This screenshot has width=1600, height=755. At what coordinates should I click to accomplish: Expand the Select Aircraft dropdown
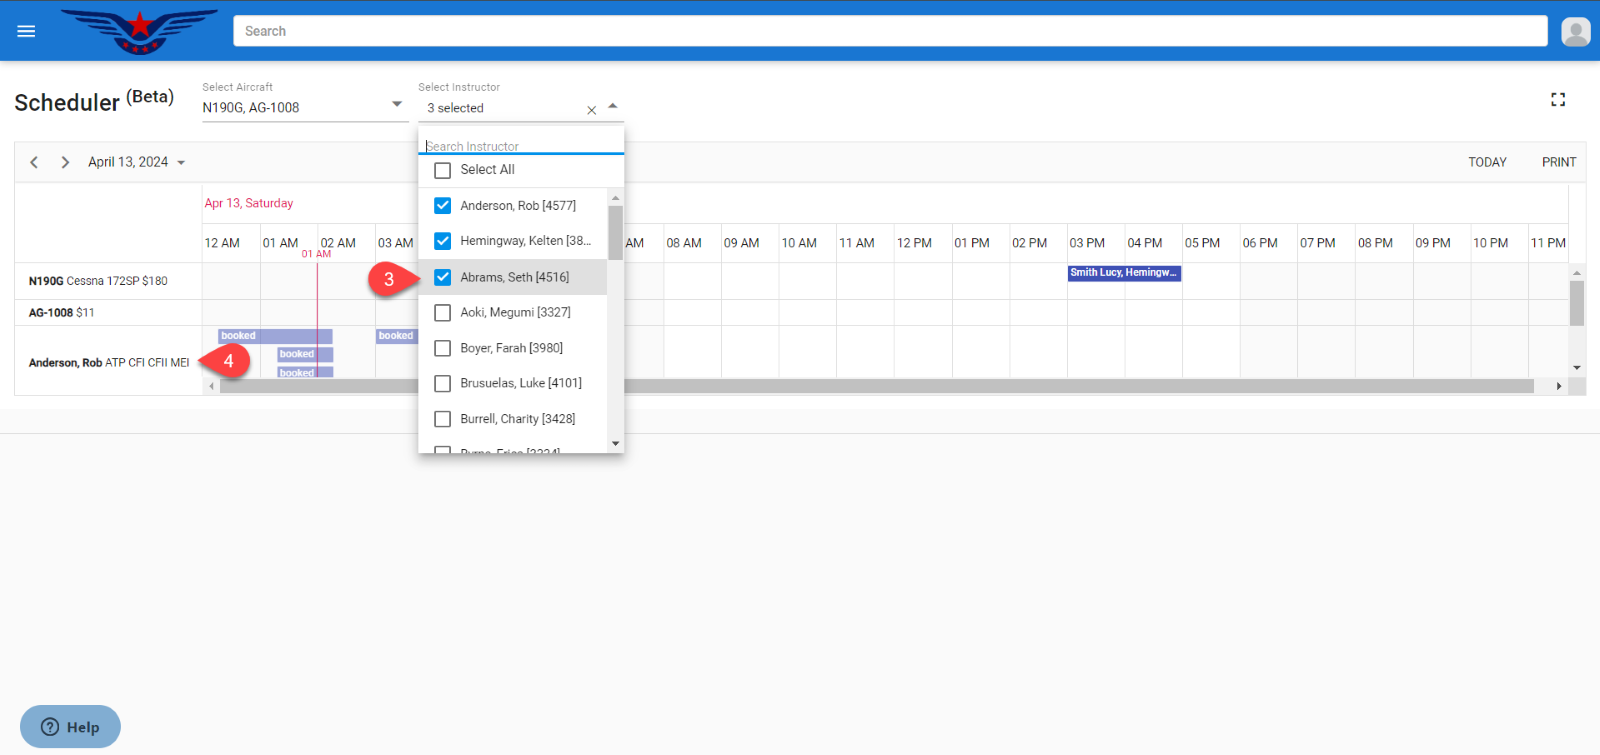pyautogui.click(x=397, y=105)
